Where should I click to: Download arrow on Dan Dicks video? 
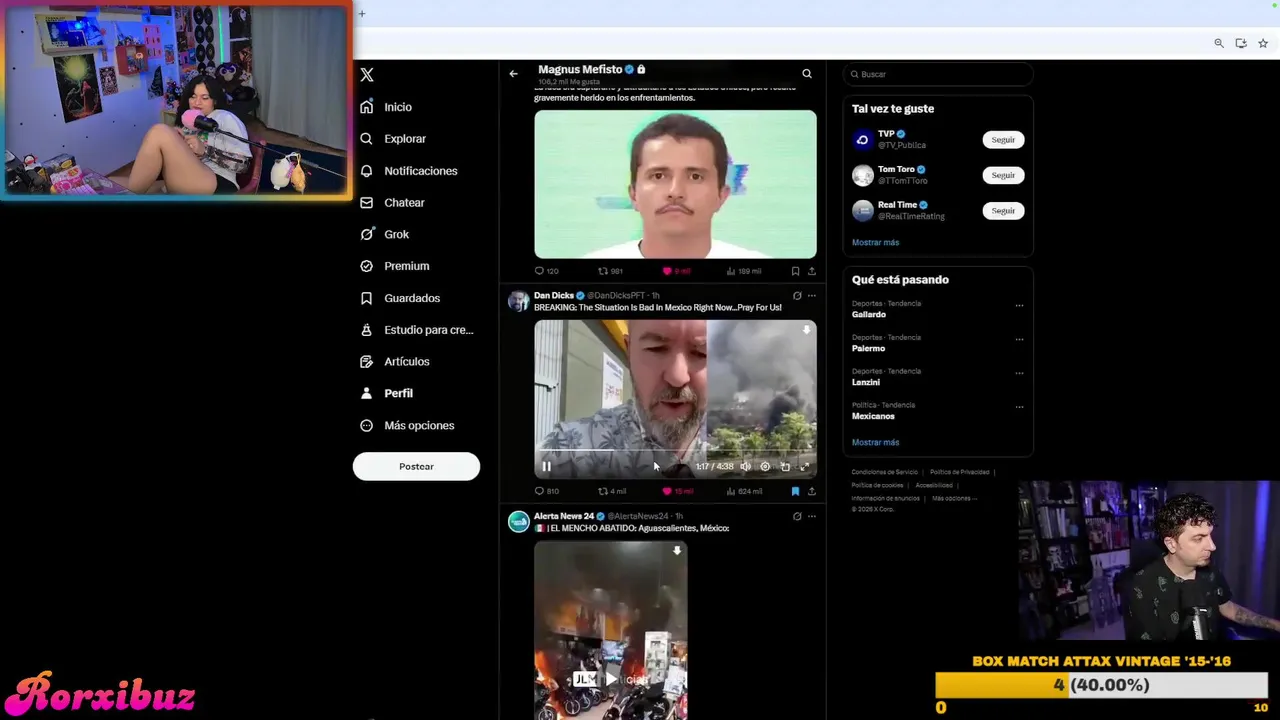(x=806, y=329)
